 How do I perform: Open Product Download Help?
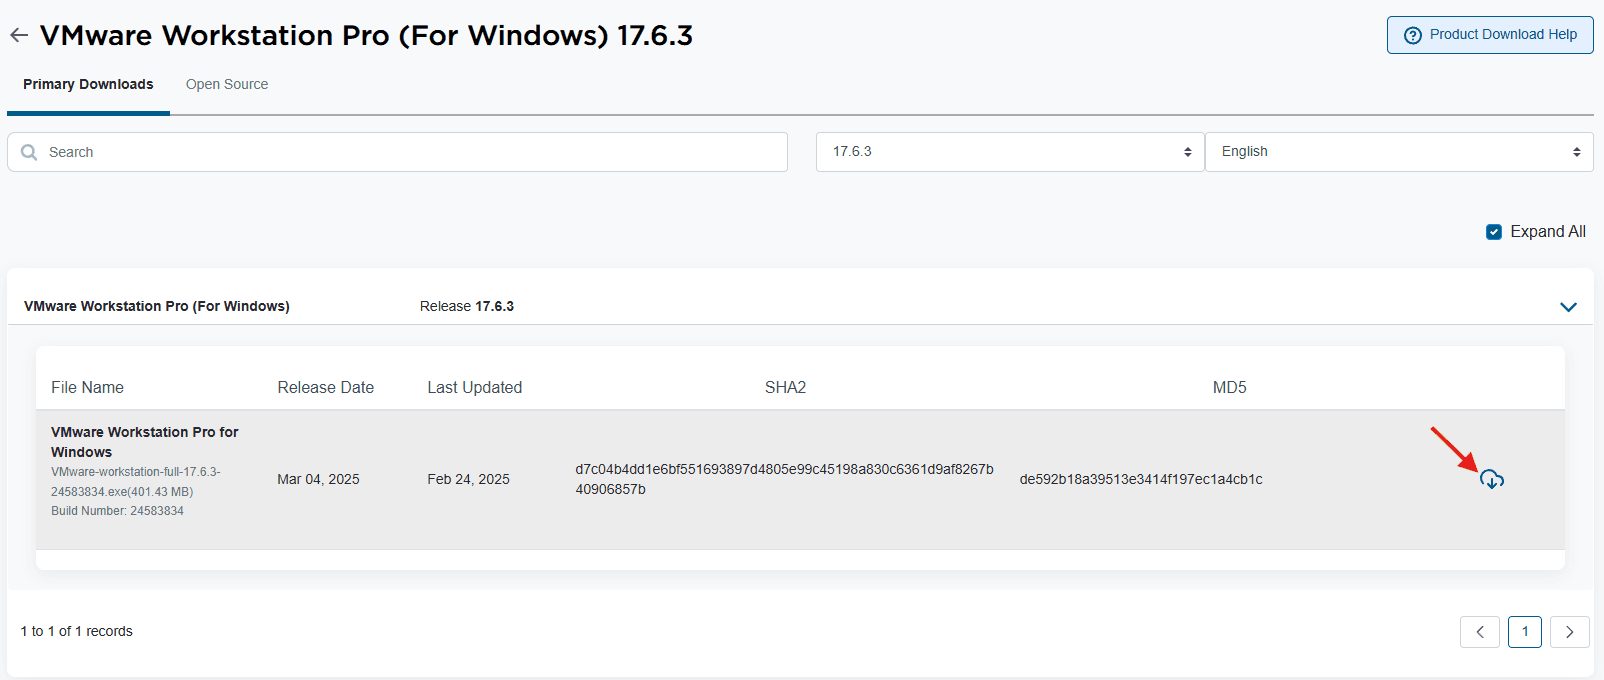[x=1490, y=35]
